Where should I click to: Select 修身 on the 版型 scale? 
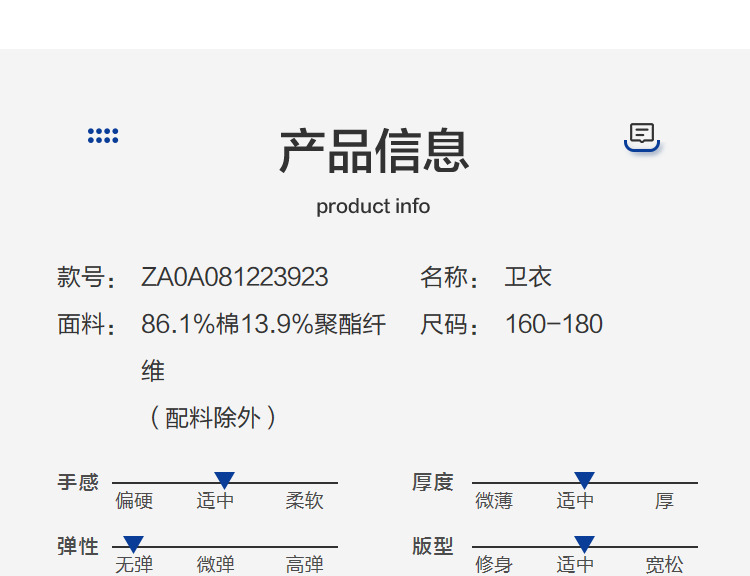tap(494, 565)
